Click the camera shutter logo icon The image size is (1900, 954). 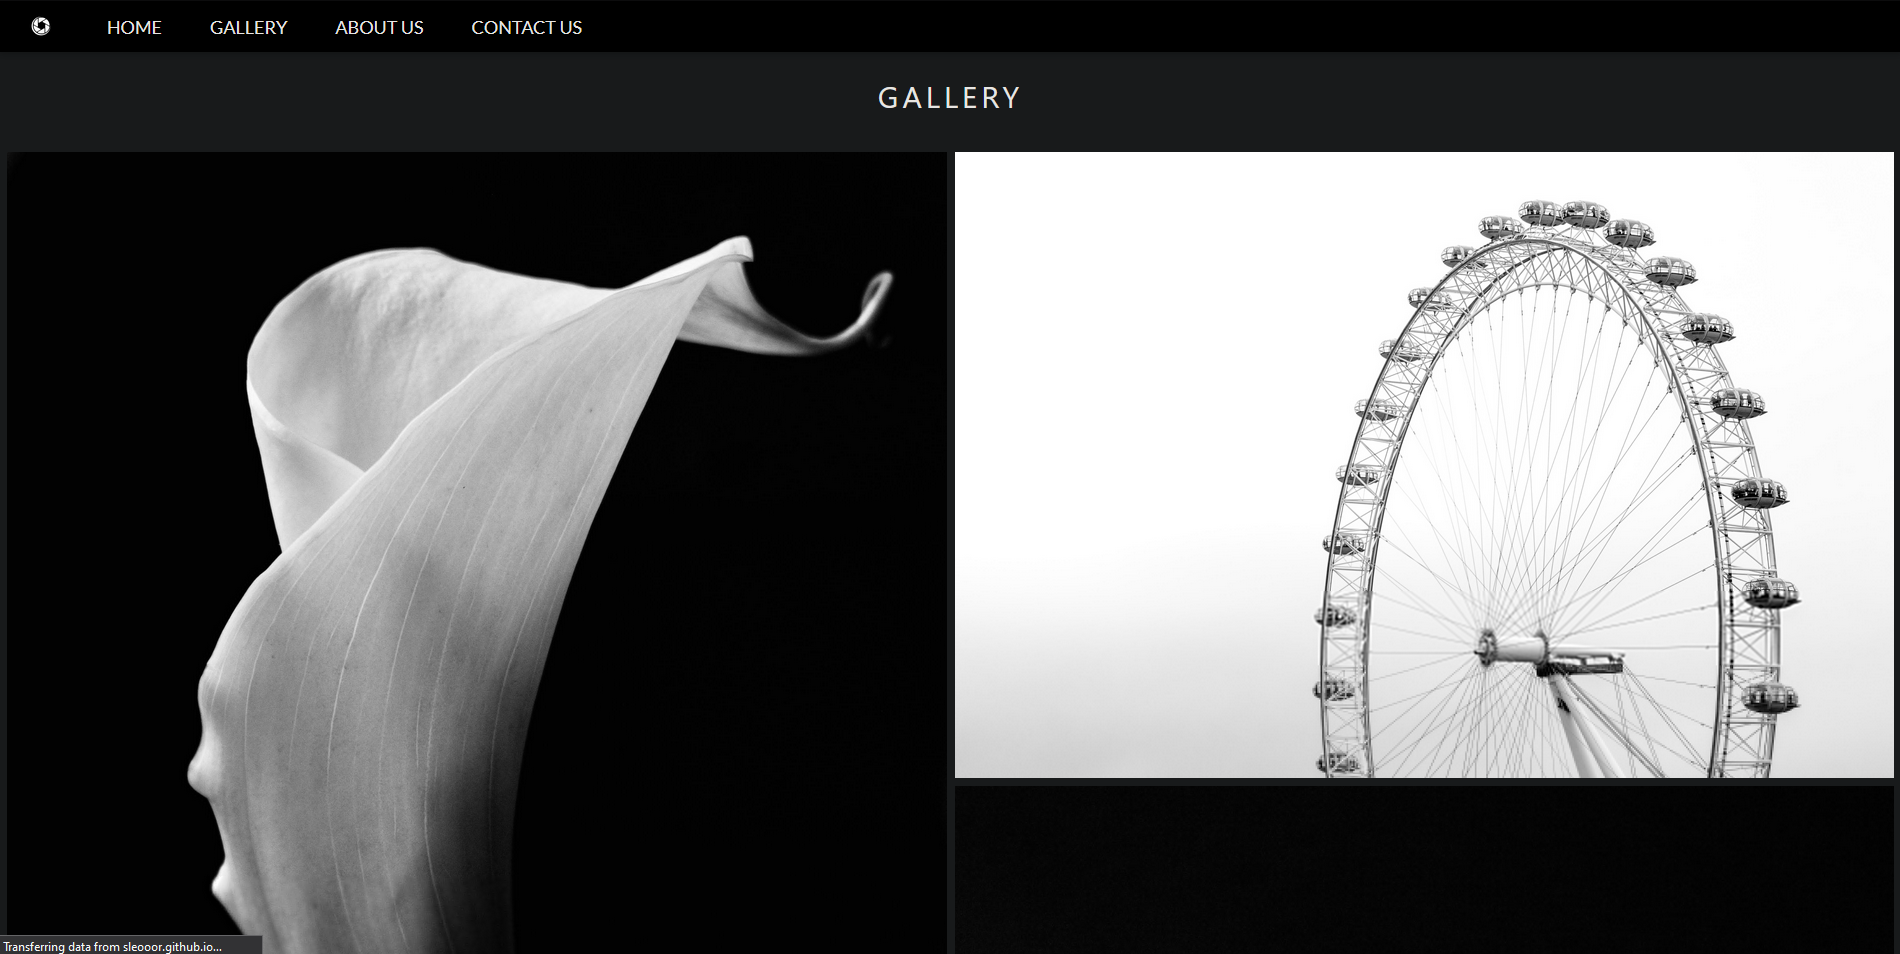pos(41,27)
